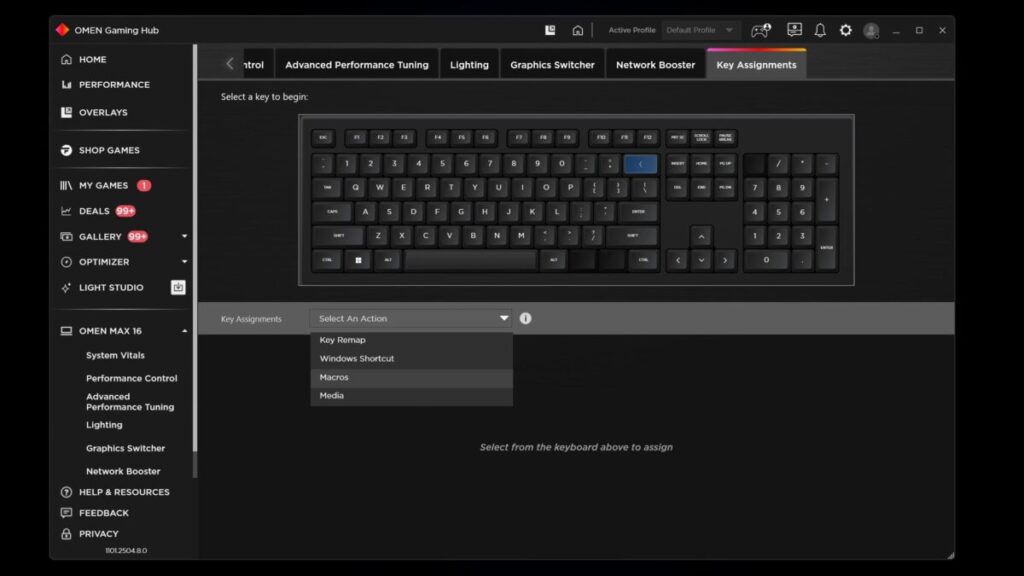This screenshot has height=576, width=1024.
Task: Open Graphics Switcher in sidebar
Action: [x=125, y=448]
